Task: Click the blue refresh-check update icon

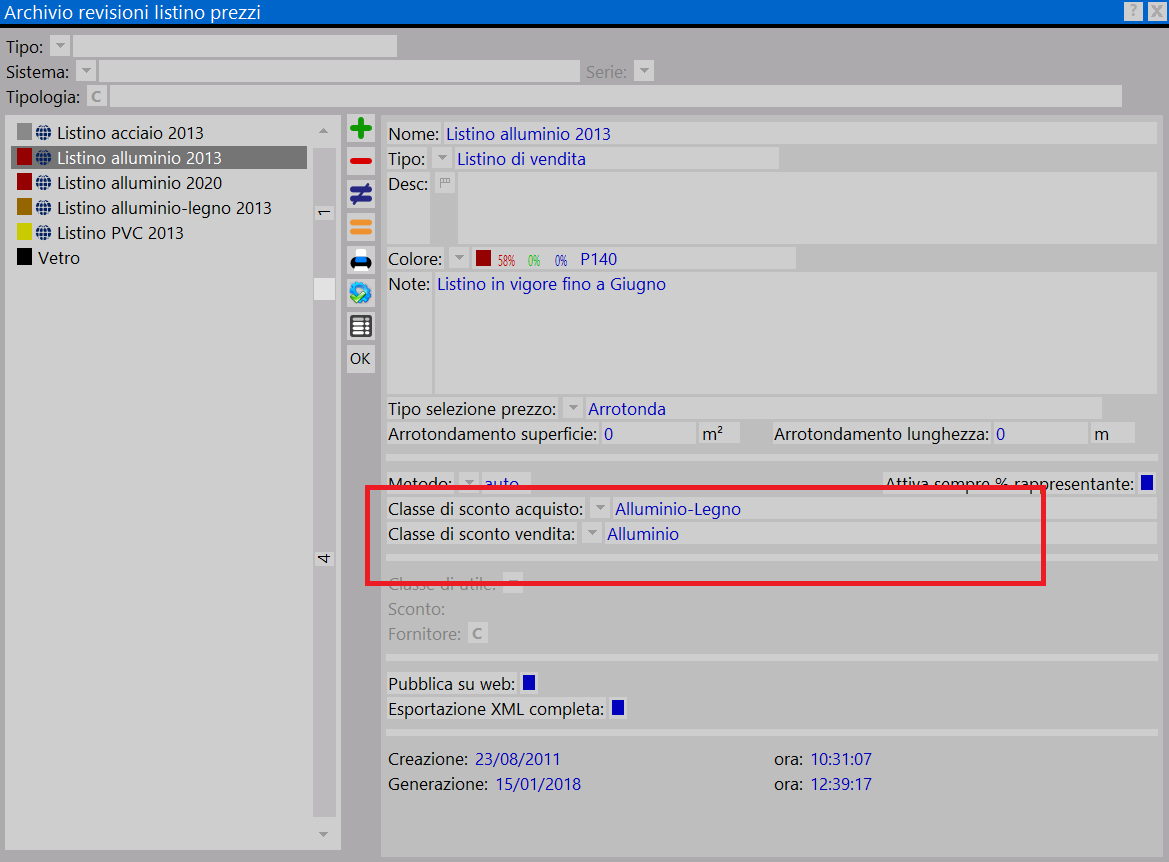Action: coord(361,293)
